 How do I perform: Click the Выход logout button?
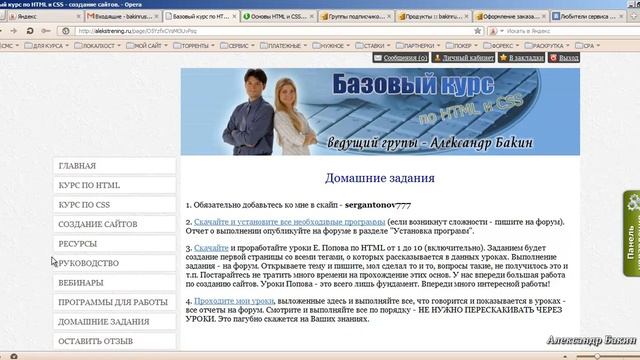pyautogui.click(x=564, y=58)
